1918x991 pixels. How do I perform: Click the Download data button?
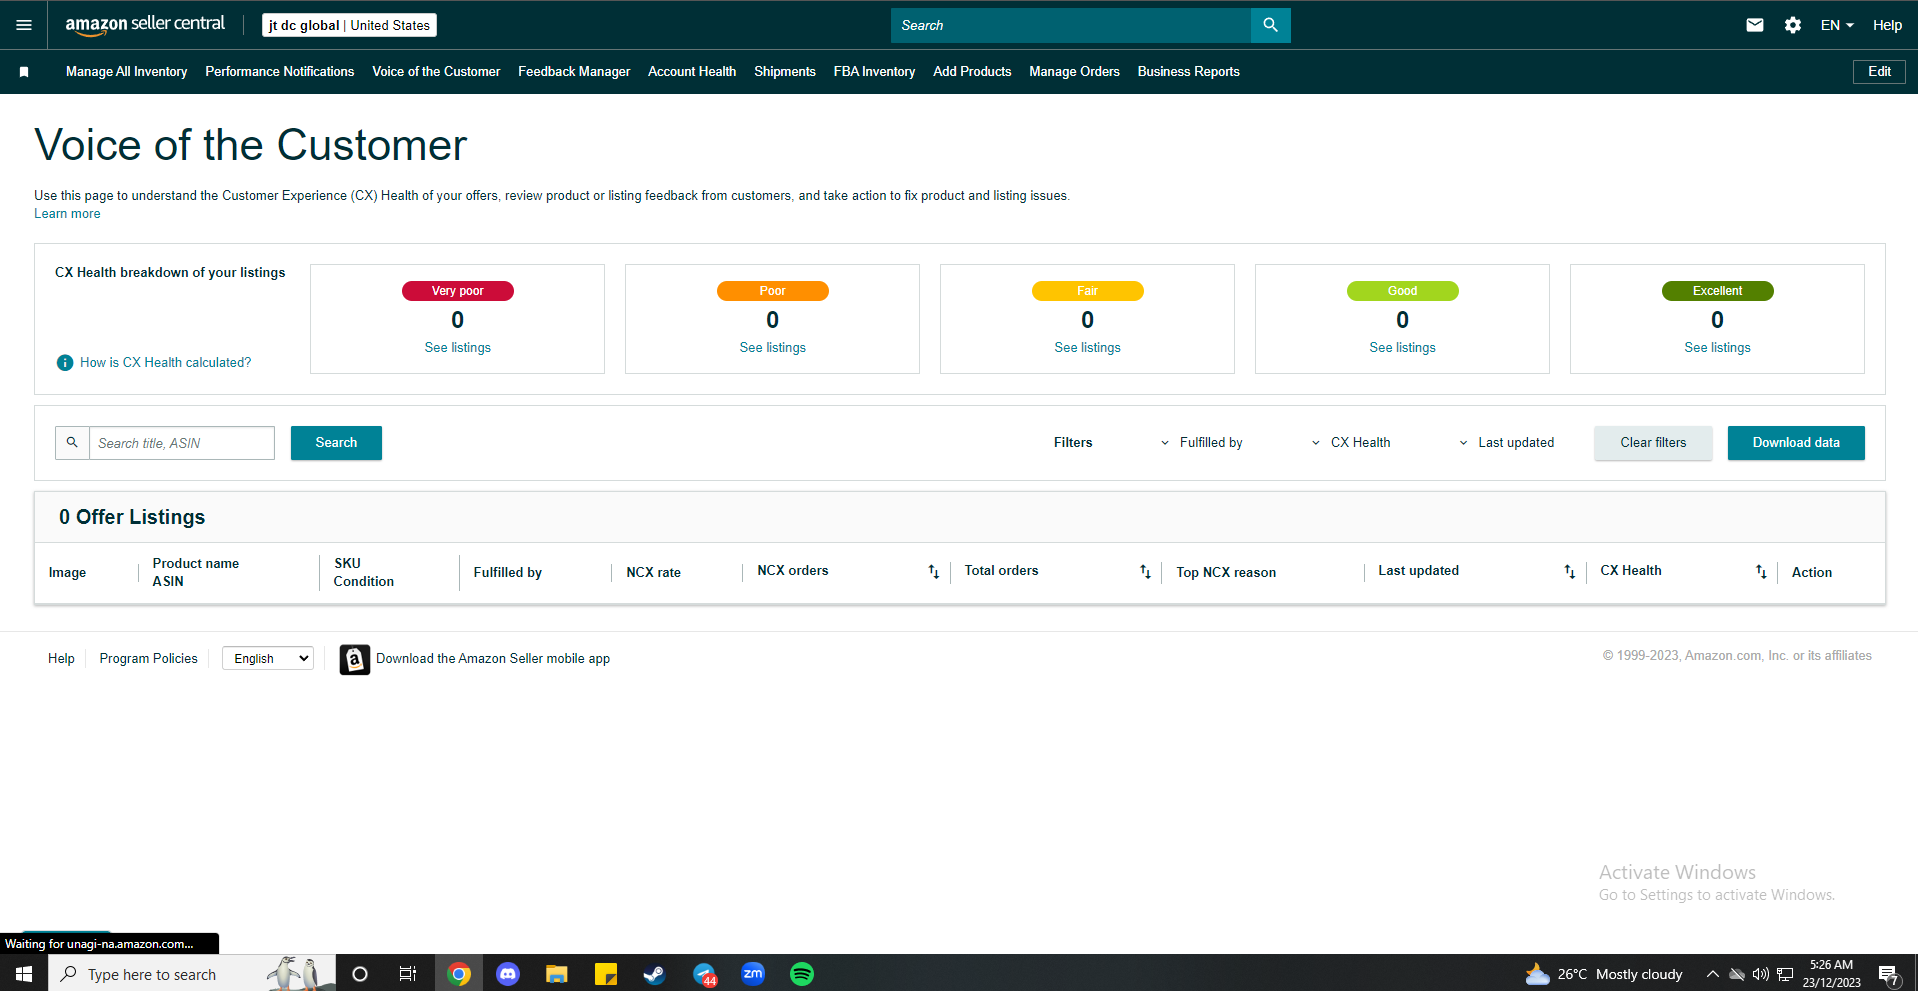pyautogui.click(x=1796, y=443)
